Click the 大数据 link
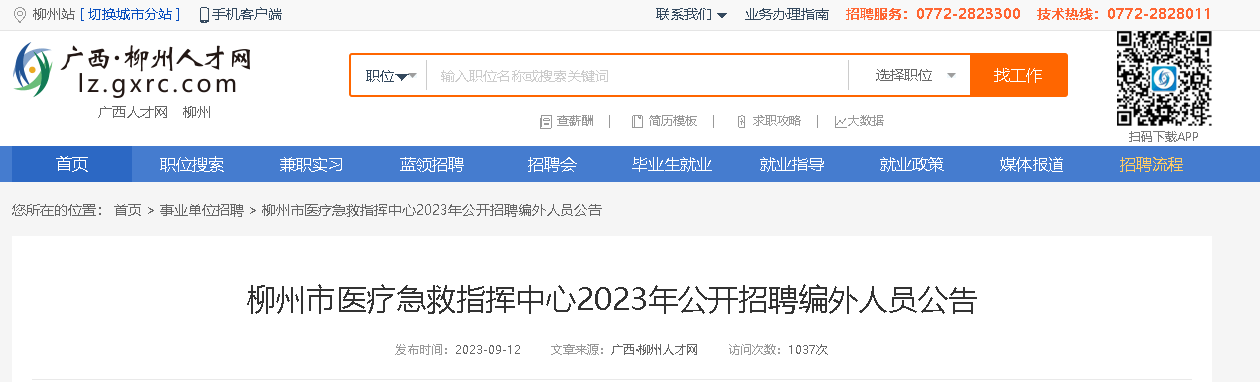 pos(866,121)
